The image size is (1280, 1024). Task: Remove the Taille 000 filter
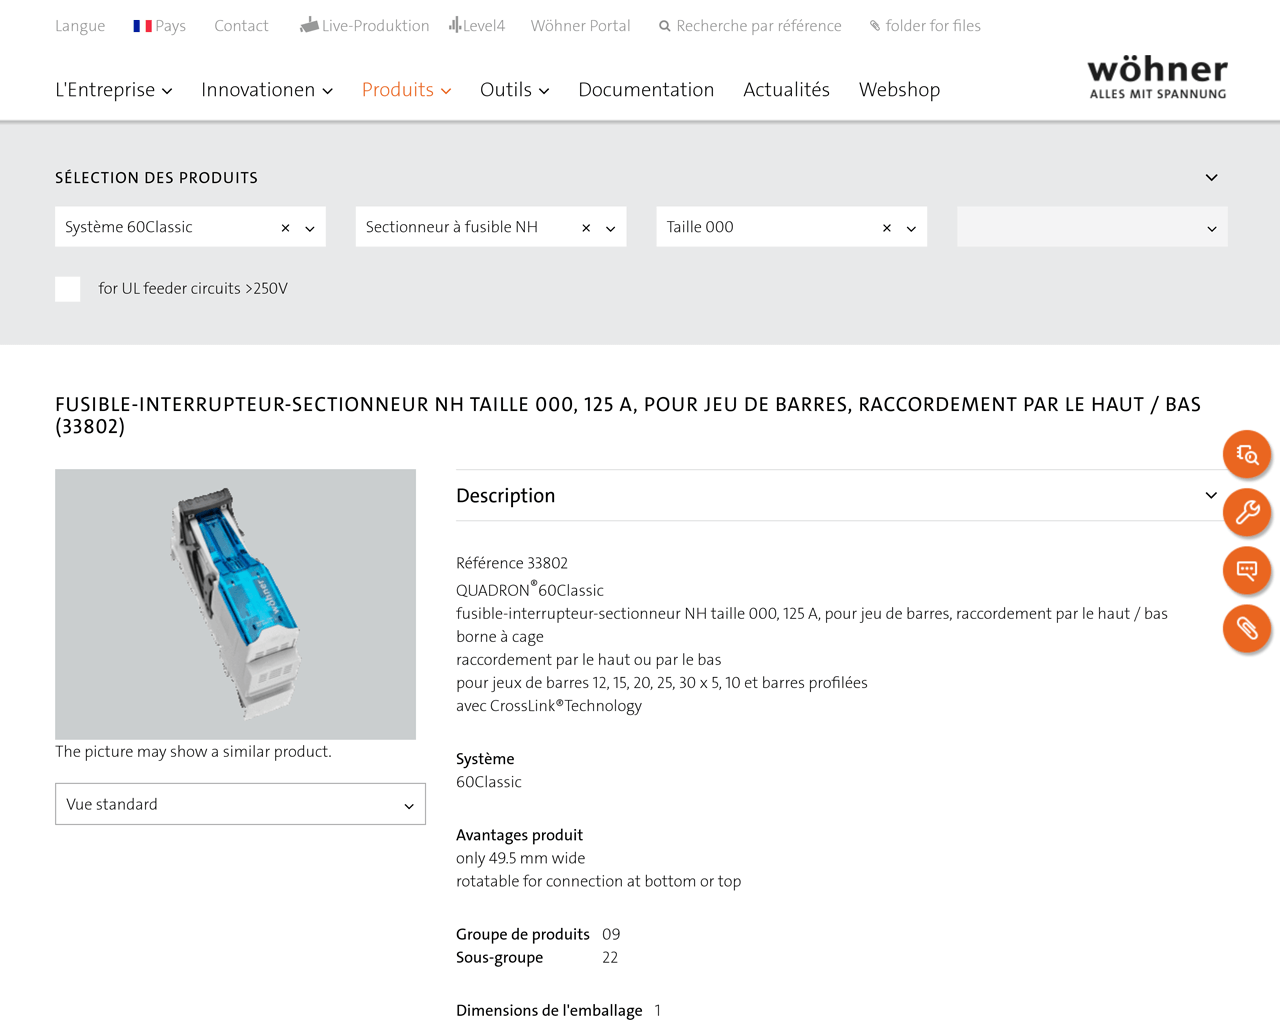[x=887, y=228]
